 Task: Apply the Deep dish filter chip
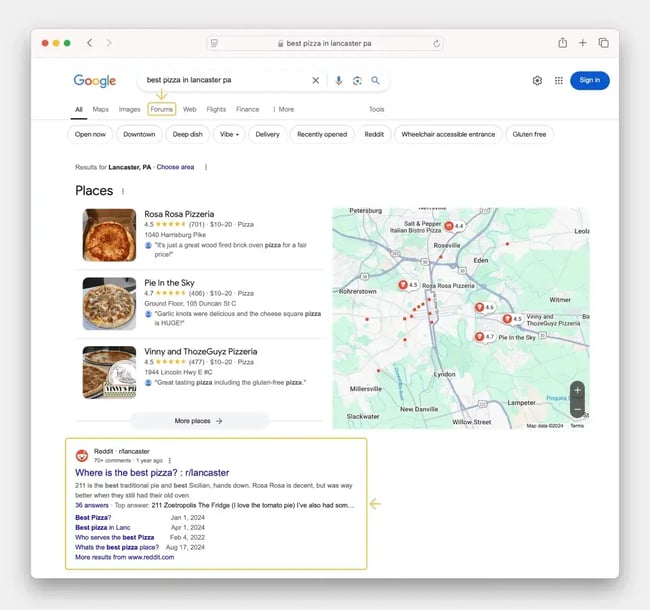point(187,134)
